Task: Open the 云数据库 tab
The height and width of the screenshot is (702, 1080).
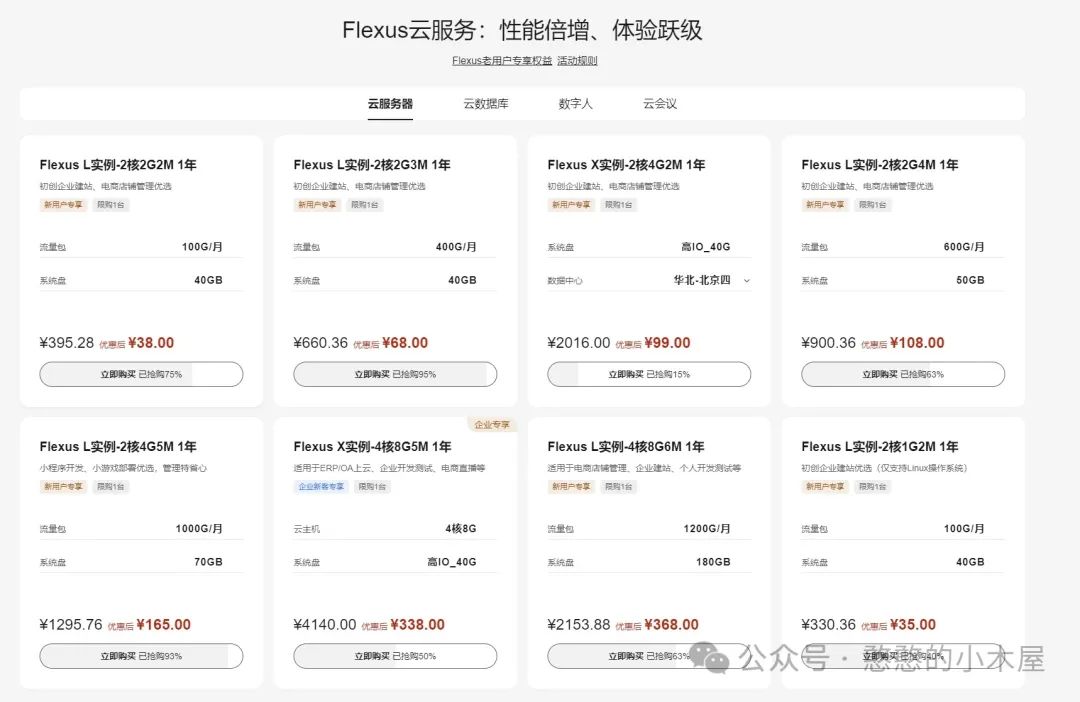Action: tap(485, 104)
